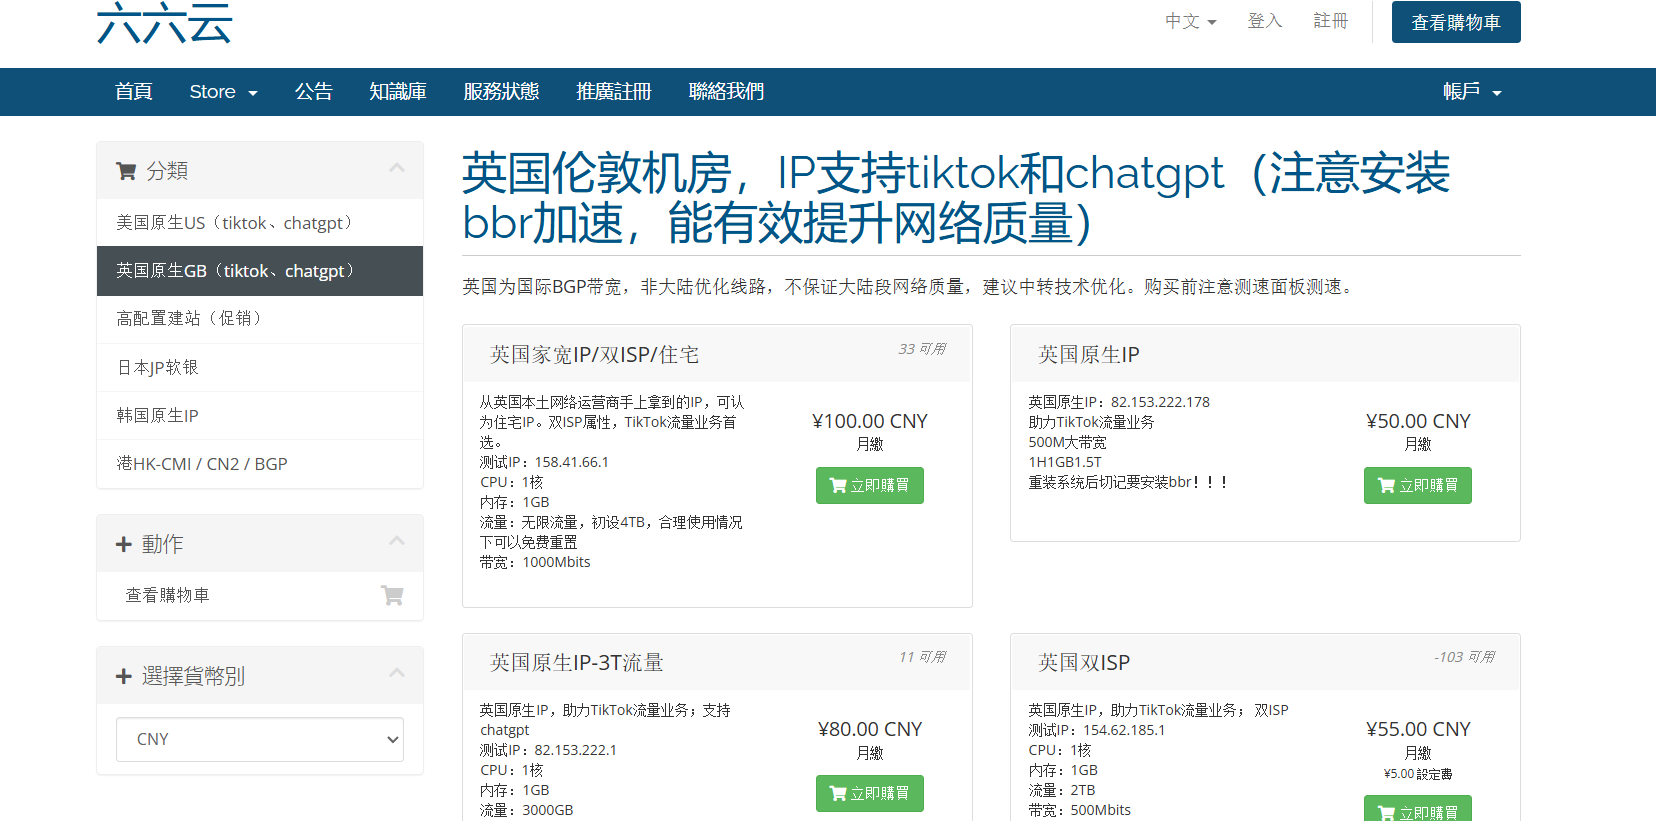1656x821 pixels.
Task: Open the 知識庫 navigation item
Action: tap(397, 92)
